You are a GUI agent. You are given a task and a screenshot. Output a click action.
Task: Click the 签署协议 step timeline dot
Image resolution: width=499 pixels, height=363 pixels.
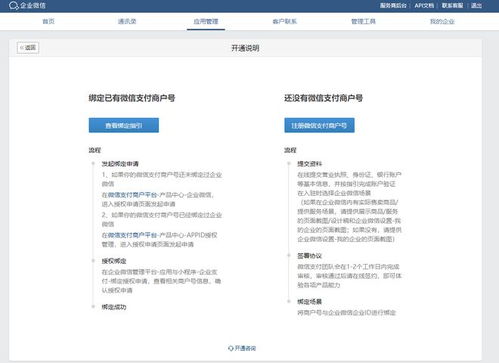click(289, 256)
